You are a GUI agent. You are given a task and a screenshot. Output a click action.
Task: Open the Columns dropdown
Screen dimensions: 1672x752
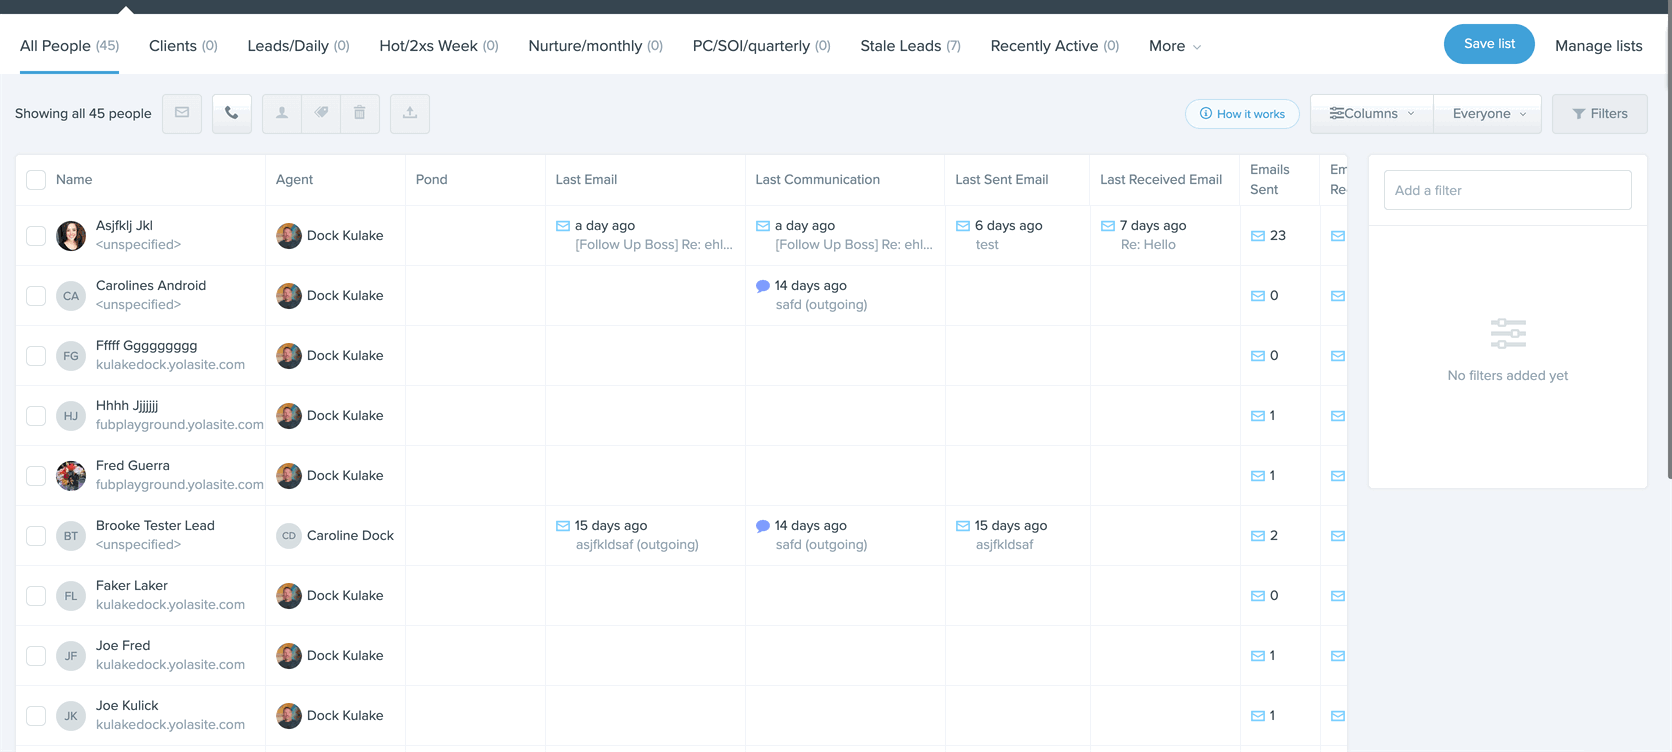[1371, 114]
